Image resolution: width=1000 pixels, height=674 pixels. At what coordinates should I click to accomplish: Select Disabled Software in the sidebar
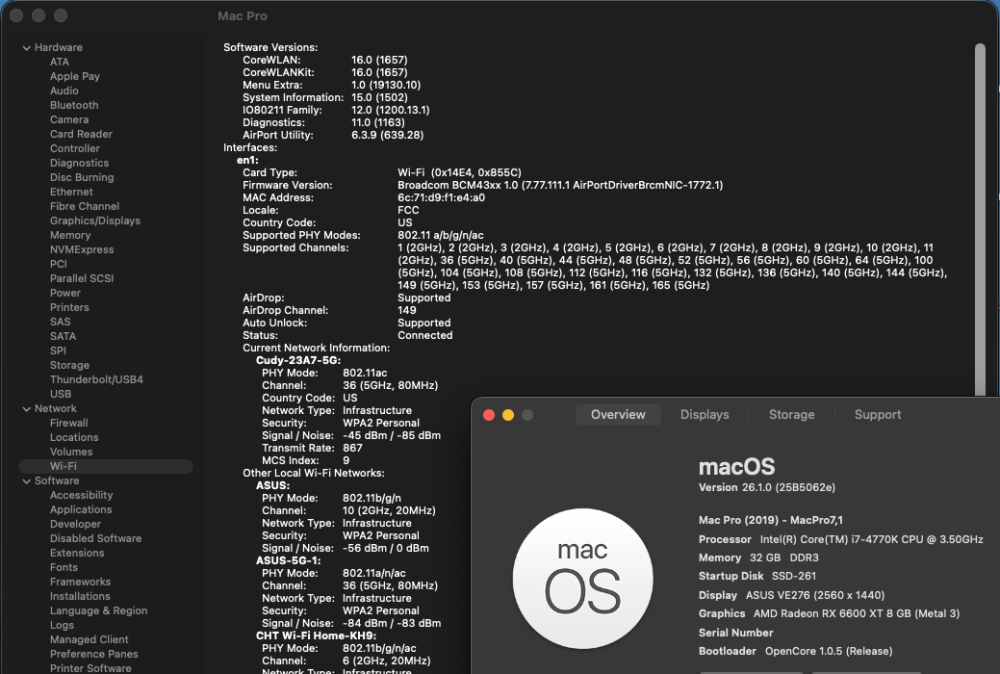coord(96,539)
